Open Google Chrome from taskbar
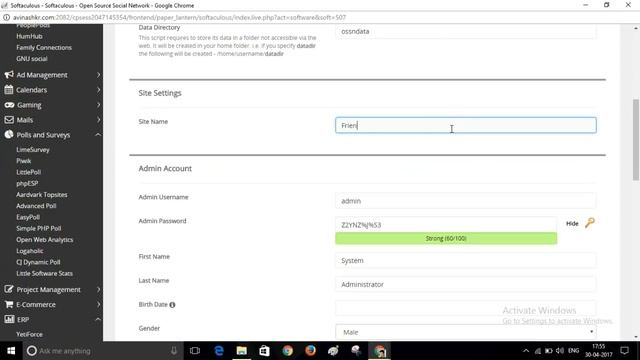This screenshot has width=640, height=360. (287, 351)
